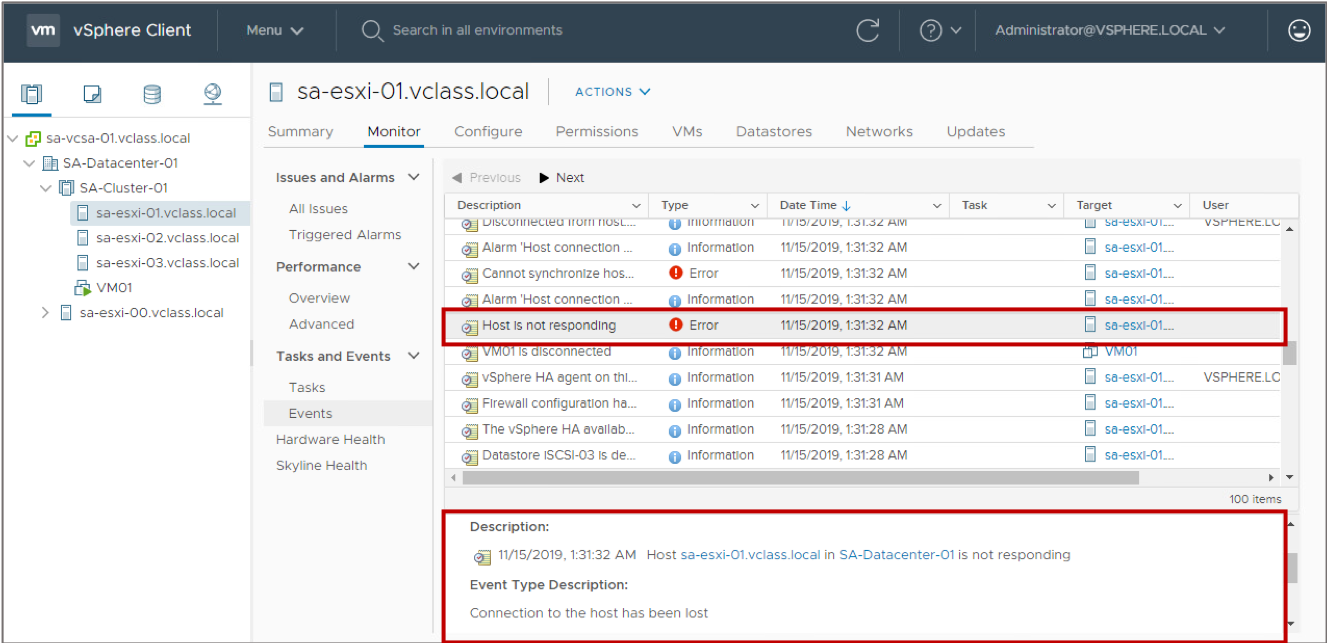Open Triggered Alarms in Monitor sidebar
Viewport: 1327px width, 643px height.
[345, 235]
